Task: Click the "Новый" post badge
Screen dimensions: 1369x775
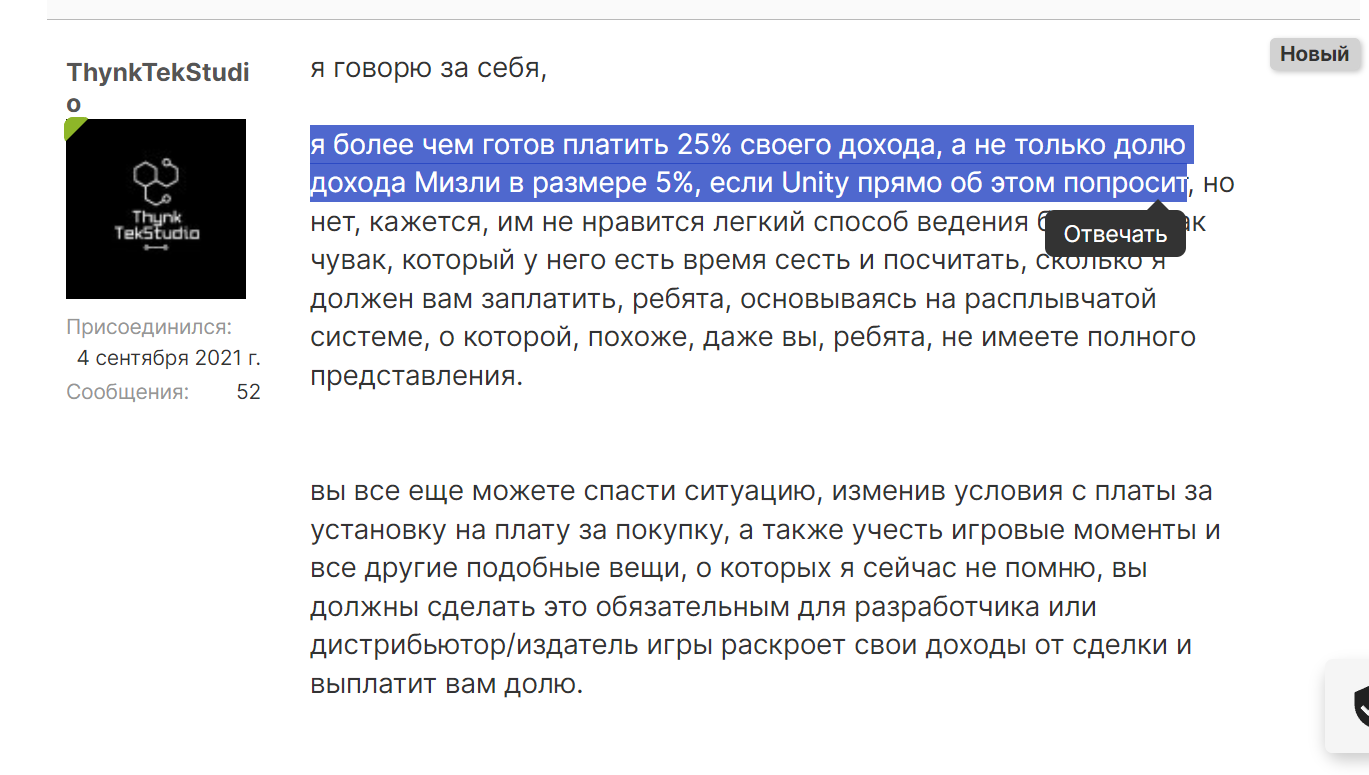Action: tap(1315, 54)
